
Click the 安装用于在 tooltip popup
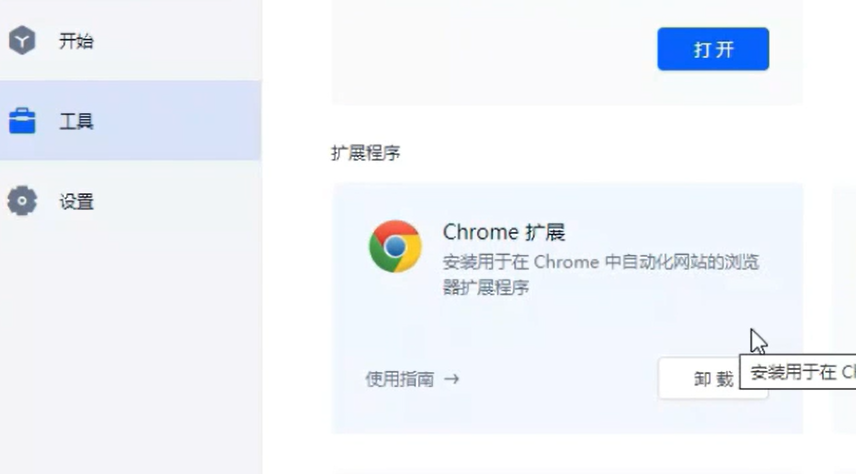tap(798, 372)
